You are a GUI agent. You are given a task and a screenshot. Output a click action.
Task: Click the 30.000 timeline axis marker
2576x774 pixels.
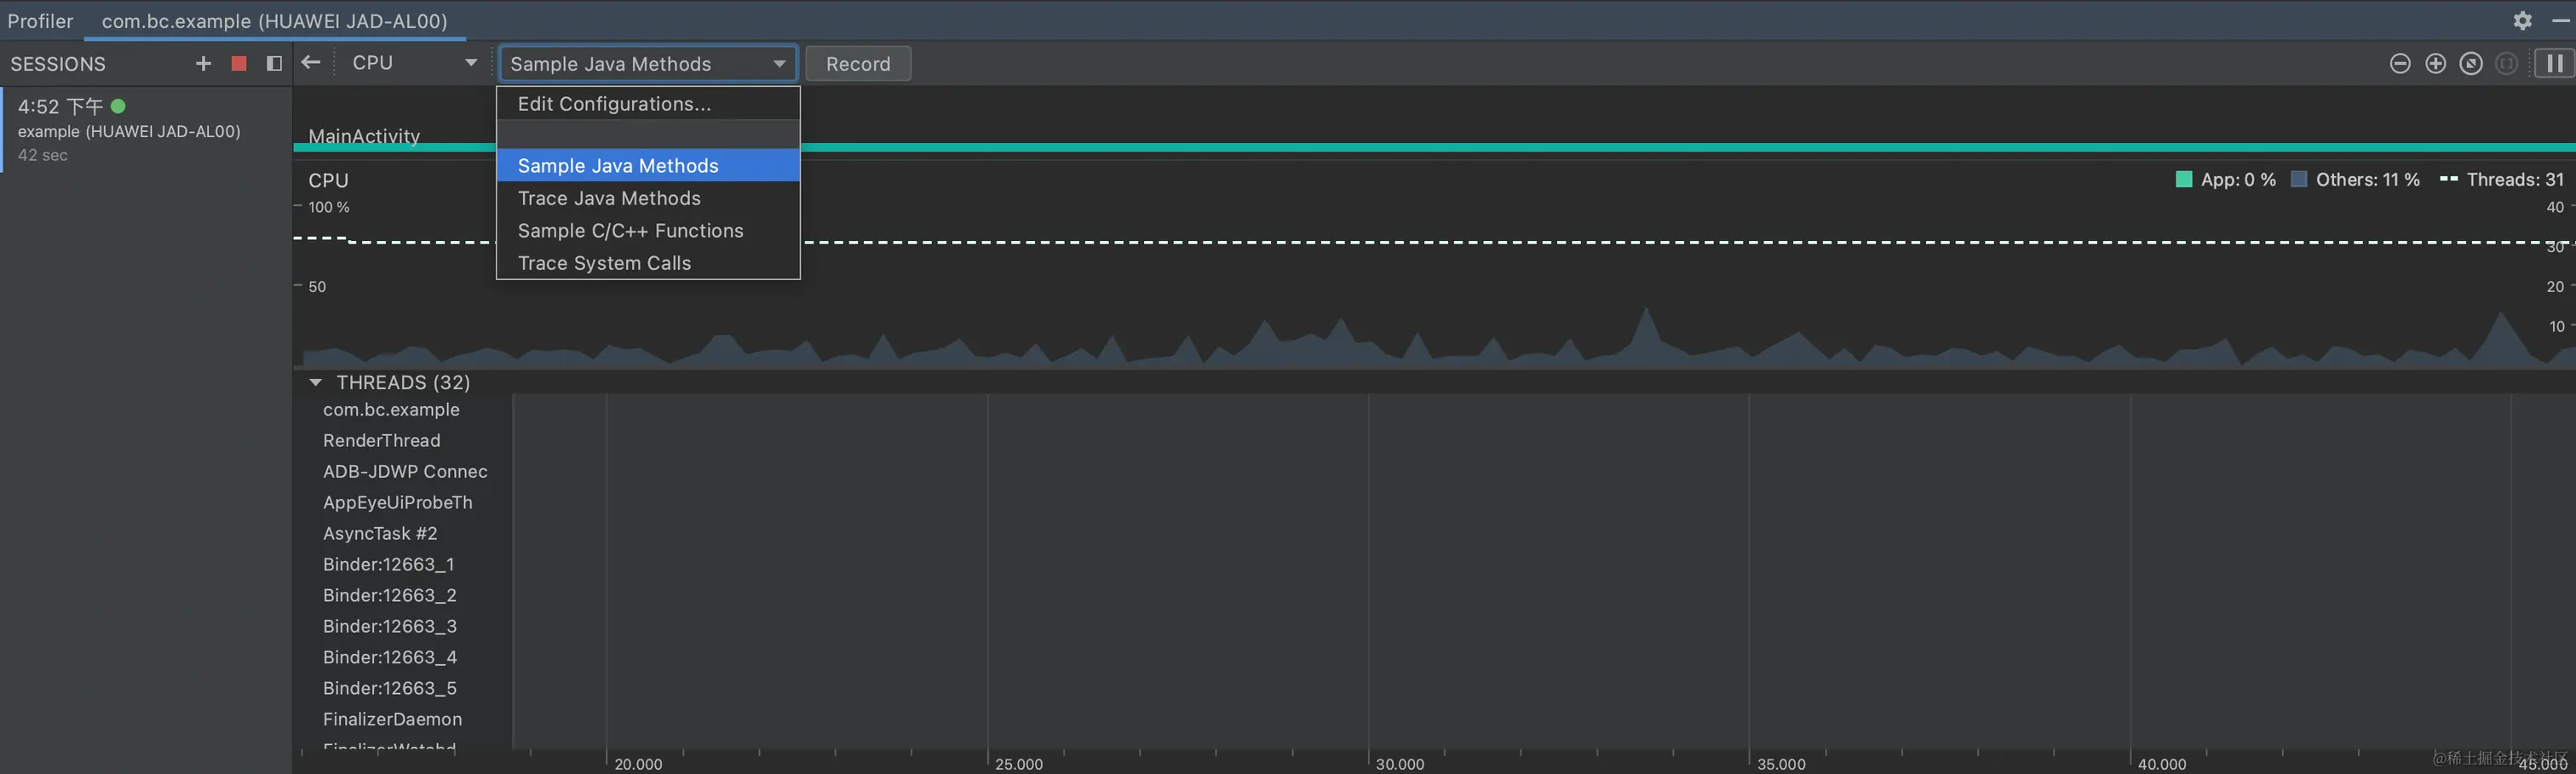pyautogui.click(x=1400, y=764)
